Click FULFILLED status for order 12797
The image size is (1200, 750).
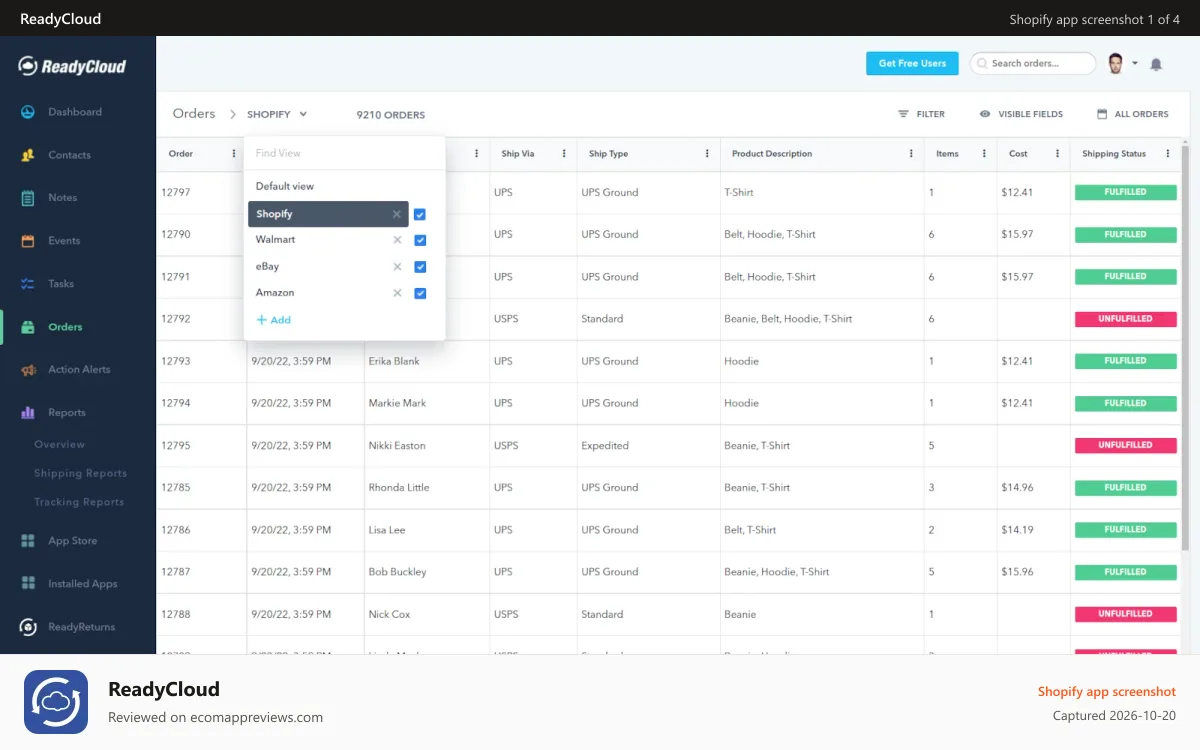(x=1125, y=192)
